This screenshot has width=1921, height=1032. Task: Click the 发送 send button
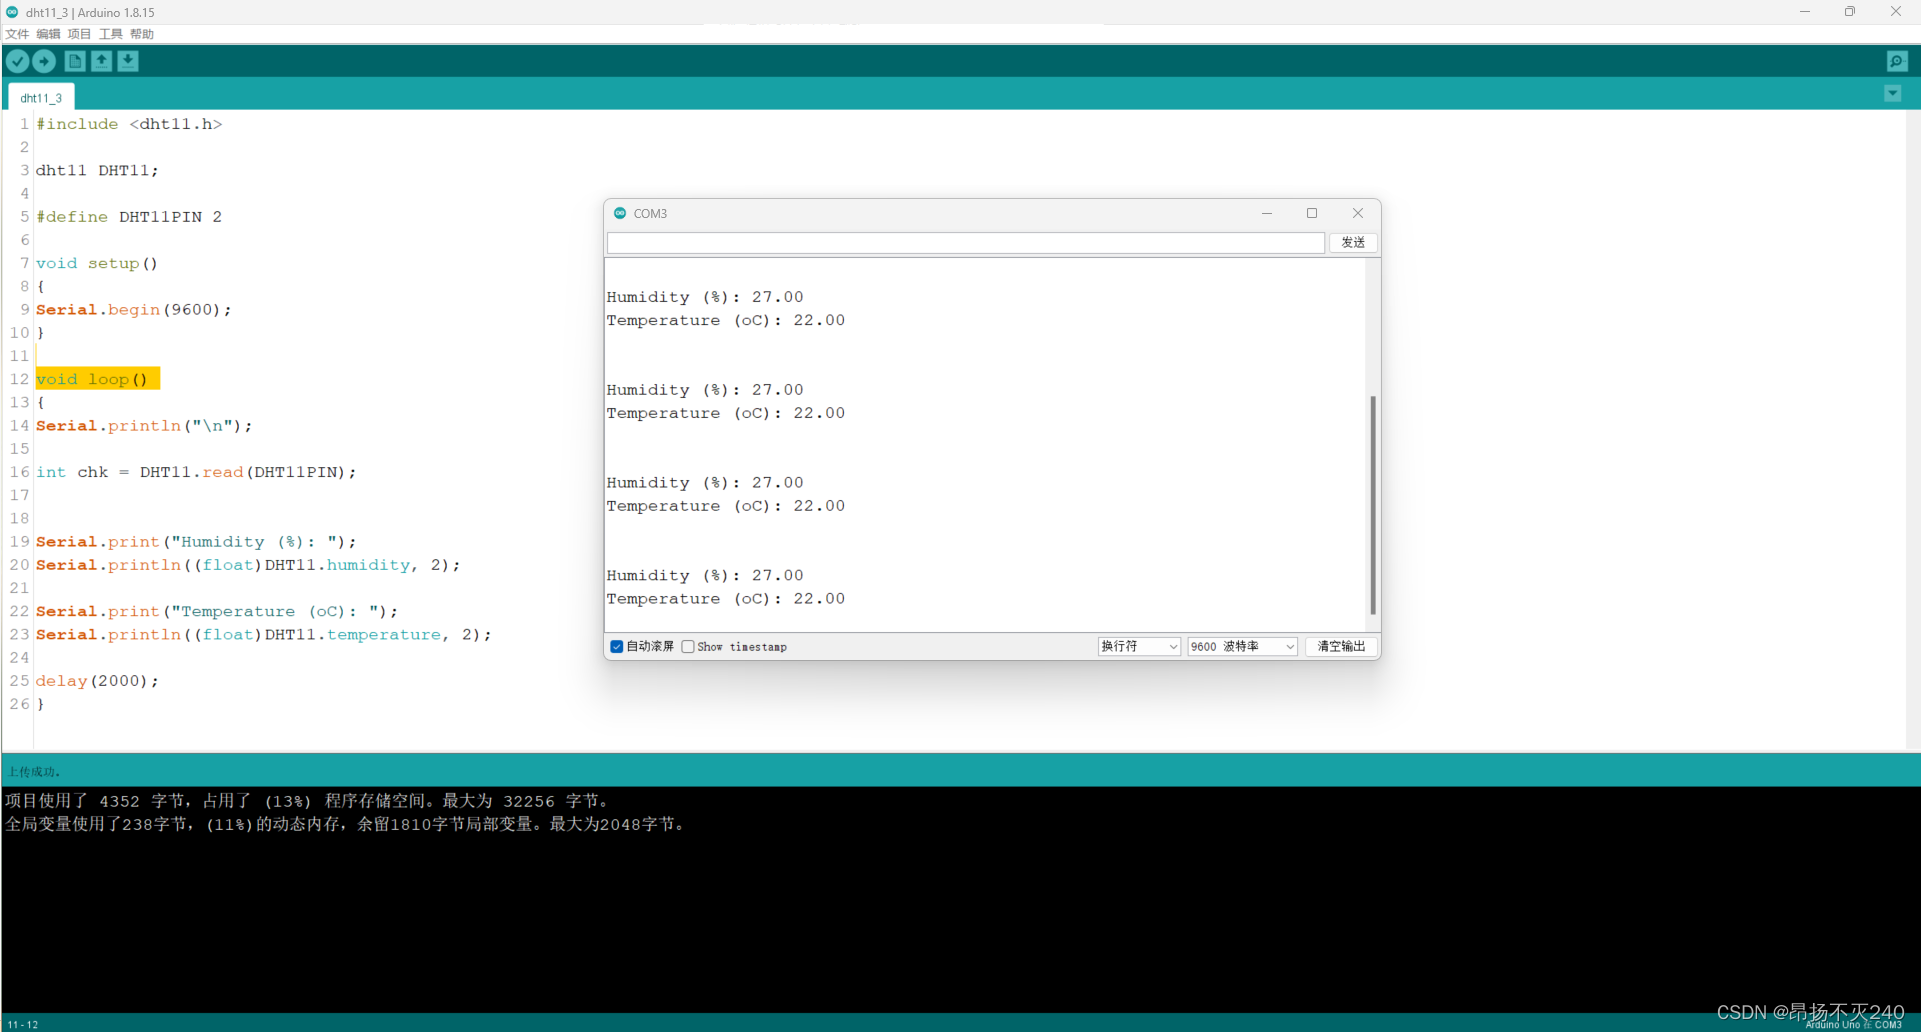pos(1352,243)
